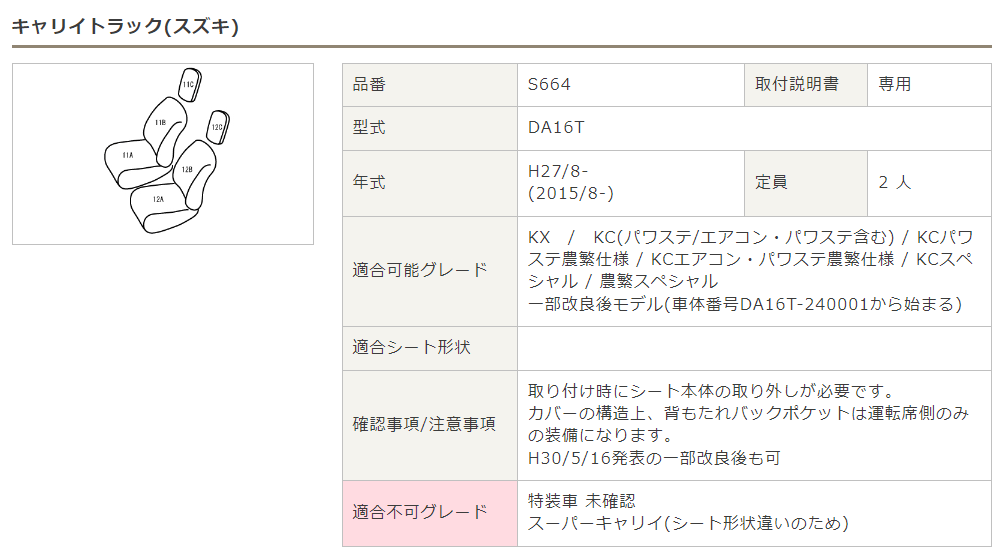Click headrest part labeled 12C

(x=218, y=127)
